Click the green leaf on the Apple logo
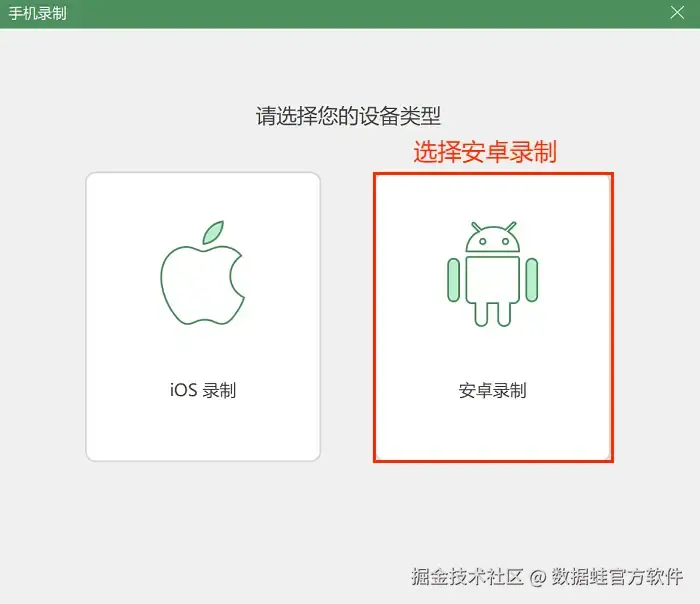 click(213, 232)
